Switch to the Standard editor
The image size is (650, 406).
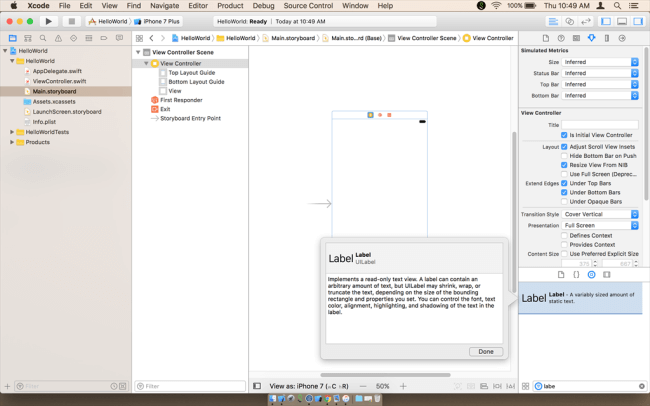point(553,21)
